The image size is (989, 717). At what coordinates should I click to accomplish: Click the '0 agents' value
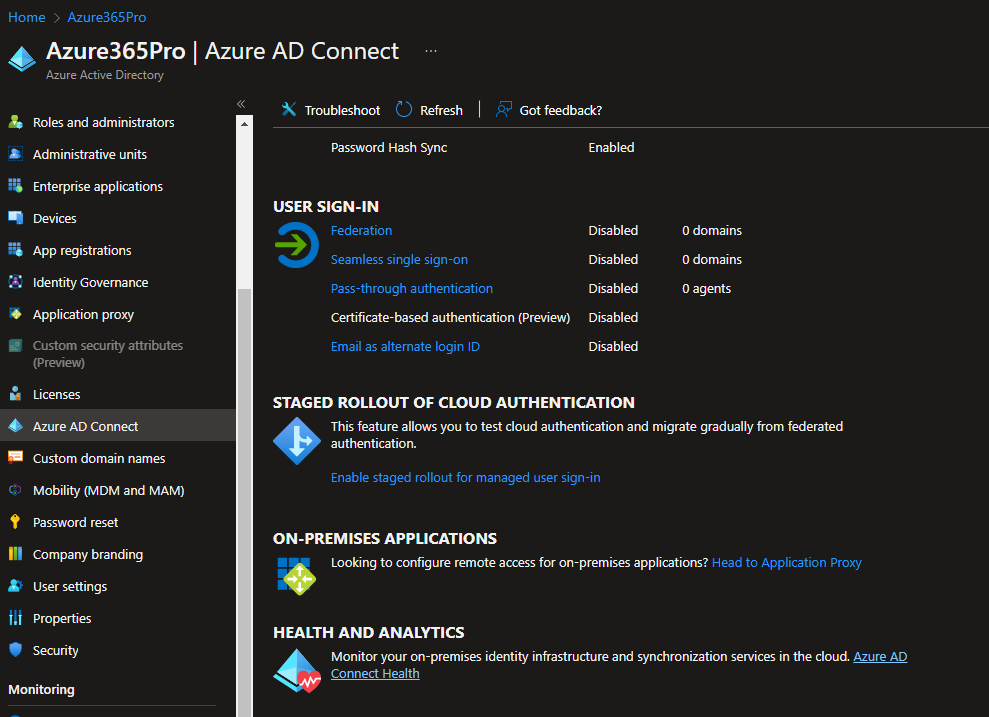706,288
